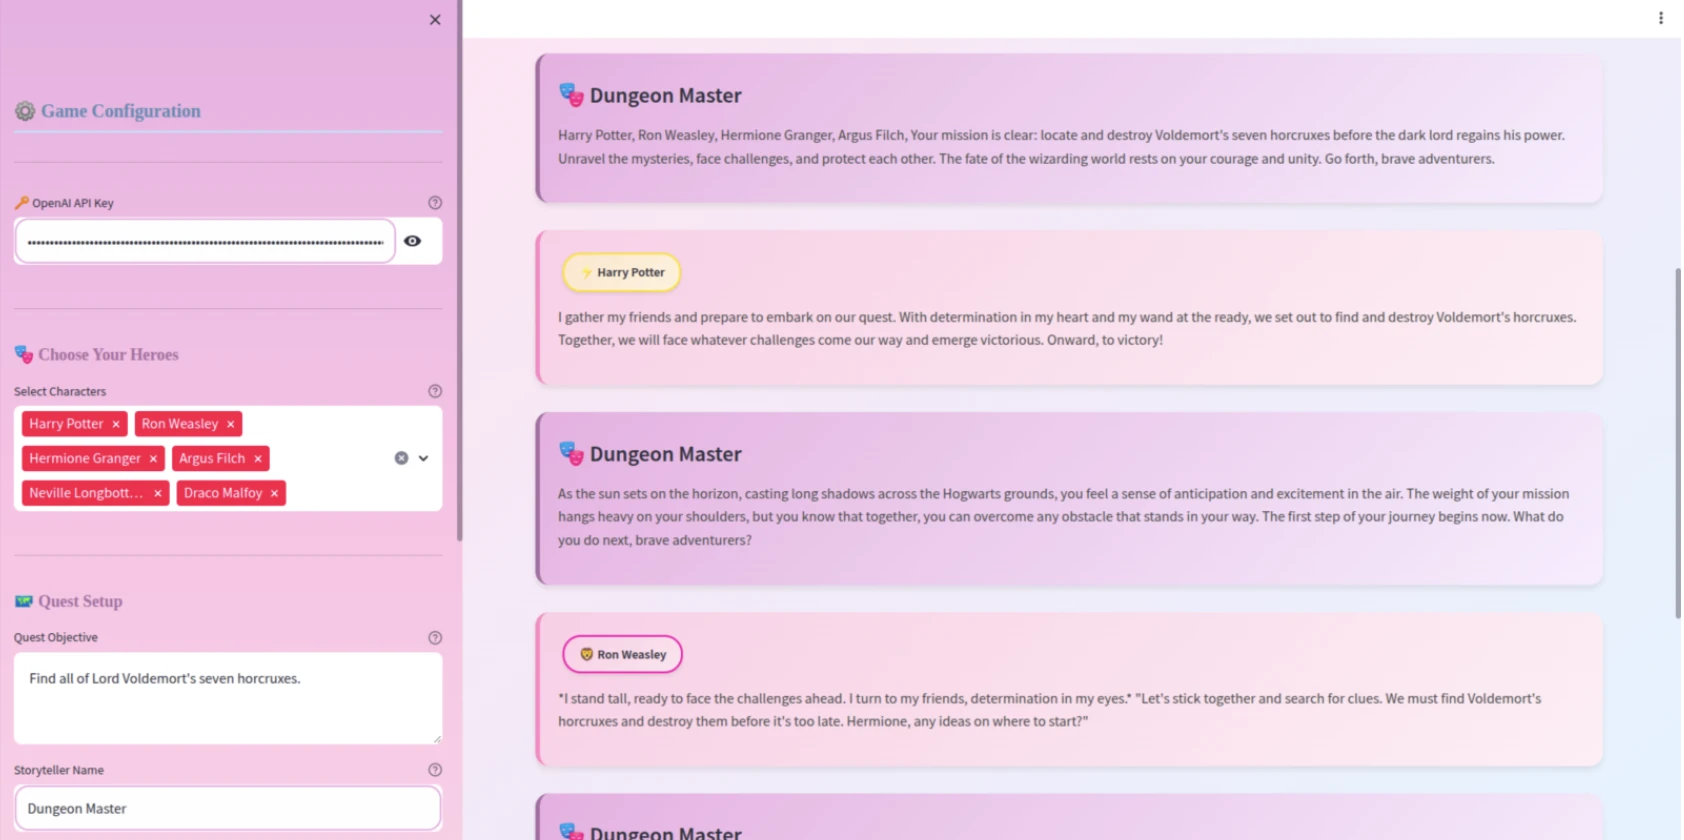Click help icon for Storyteller Name
Screen dimensions: 1684x840
(x=435, y=770)
